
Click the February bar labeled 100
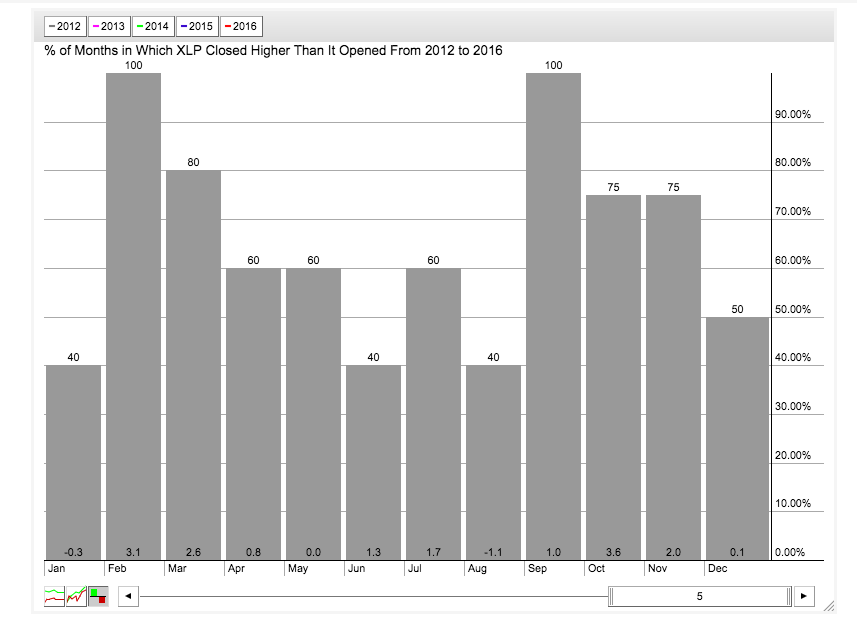[133, 317]
